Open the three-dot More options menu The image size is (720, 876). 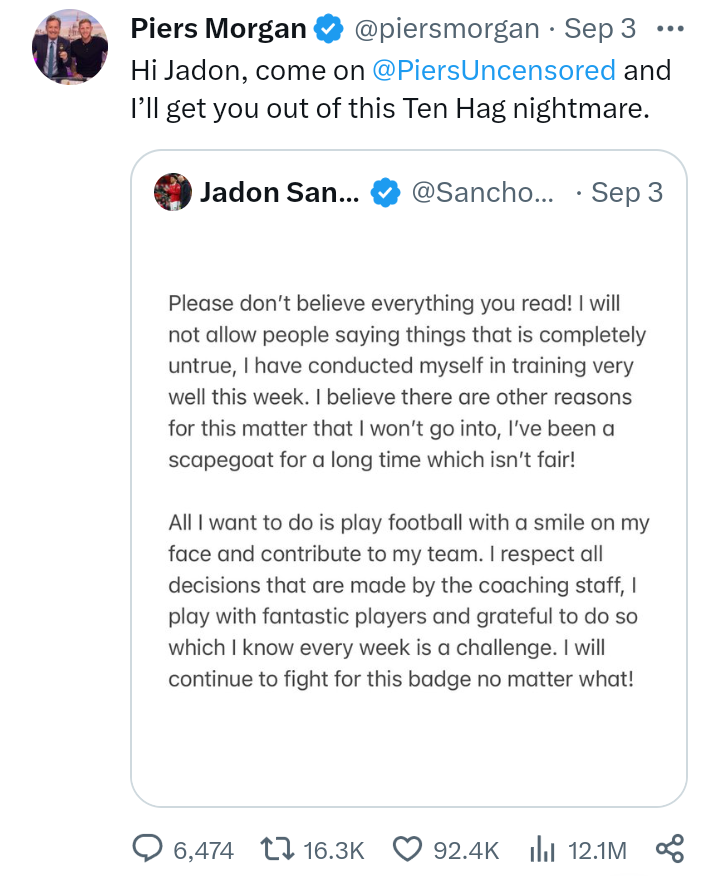(670, 29)
